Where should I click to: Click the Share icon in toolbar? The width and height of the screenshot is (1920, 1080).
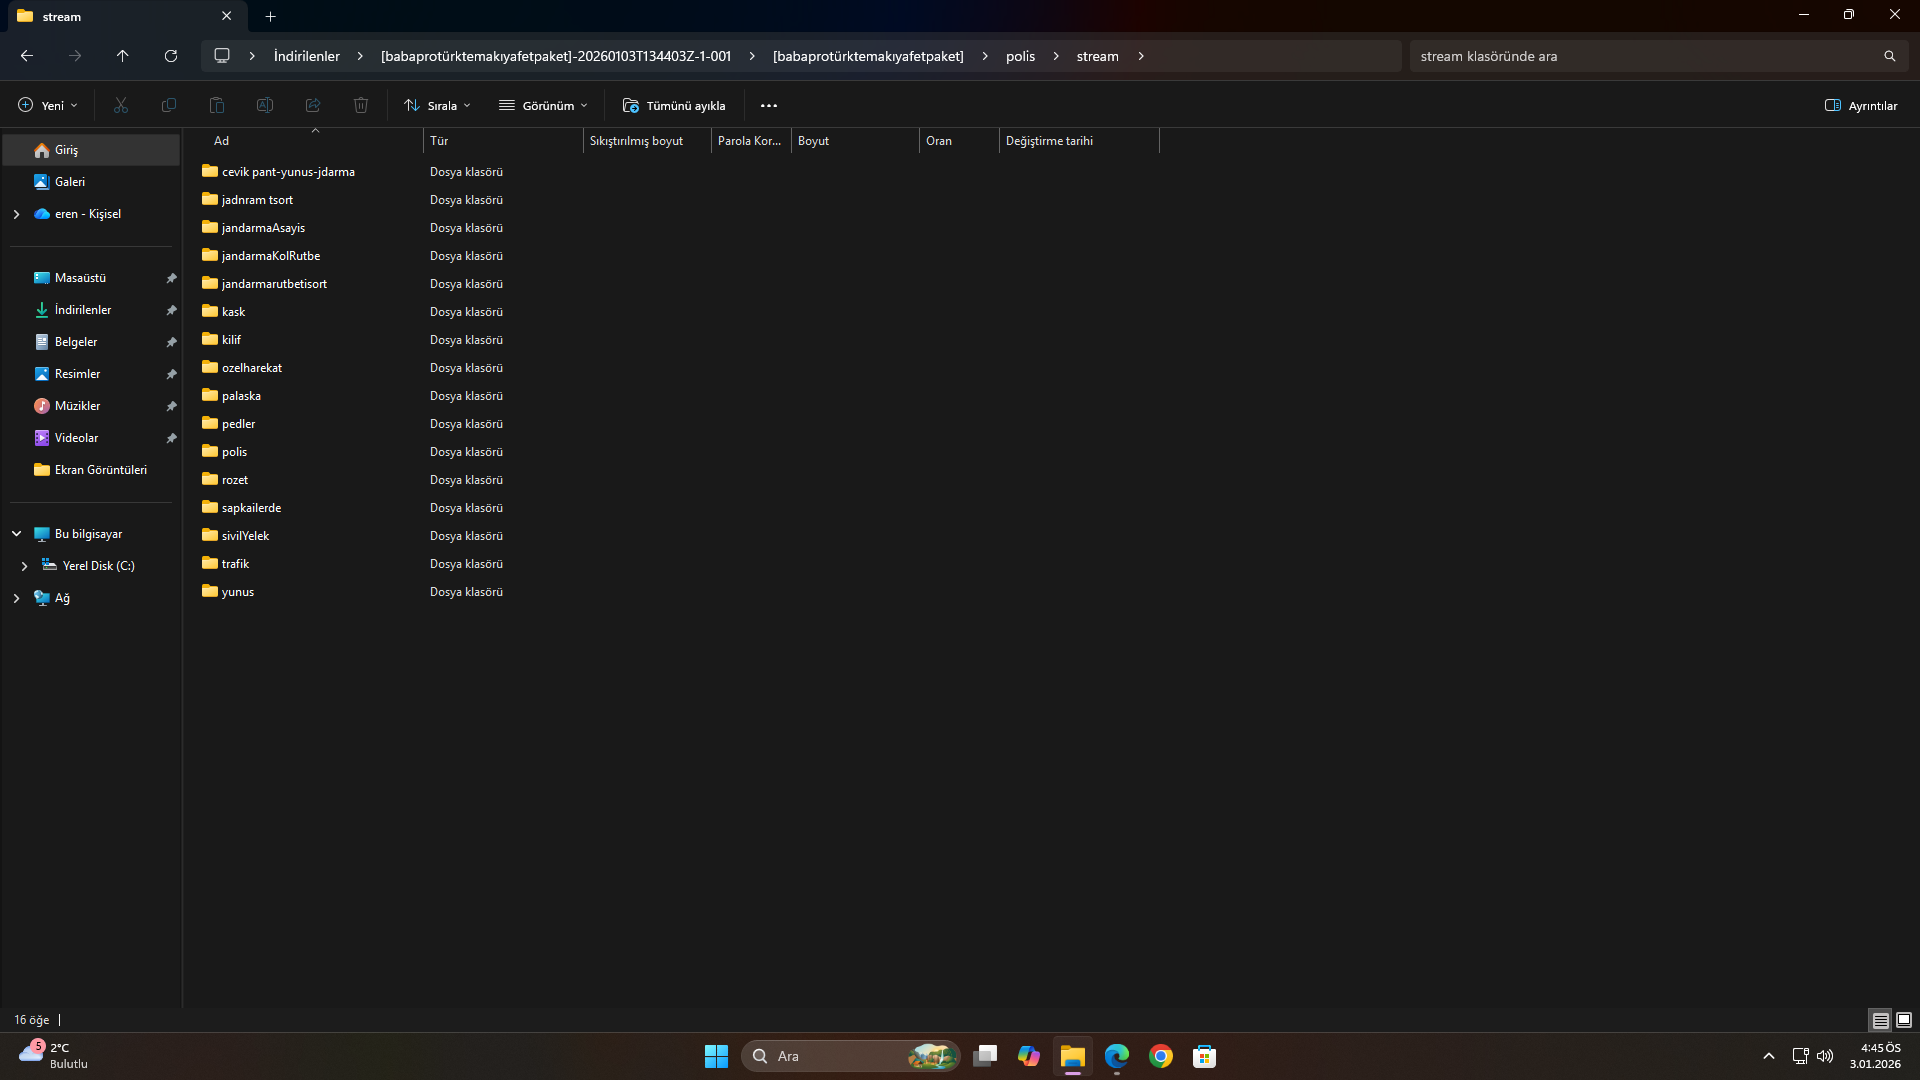coord(313,105)
